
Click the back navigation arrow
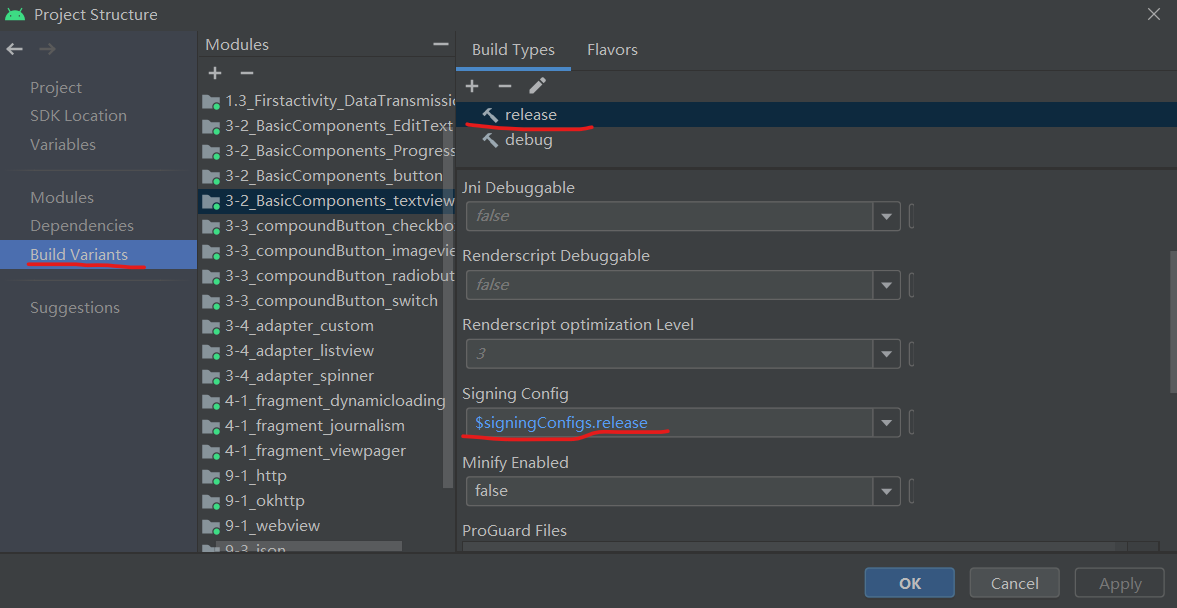click(15, 47)
